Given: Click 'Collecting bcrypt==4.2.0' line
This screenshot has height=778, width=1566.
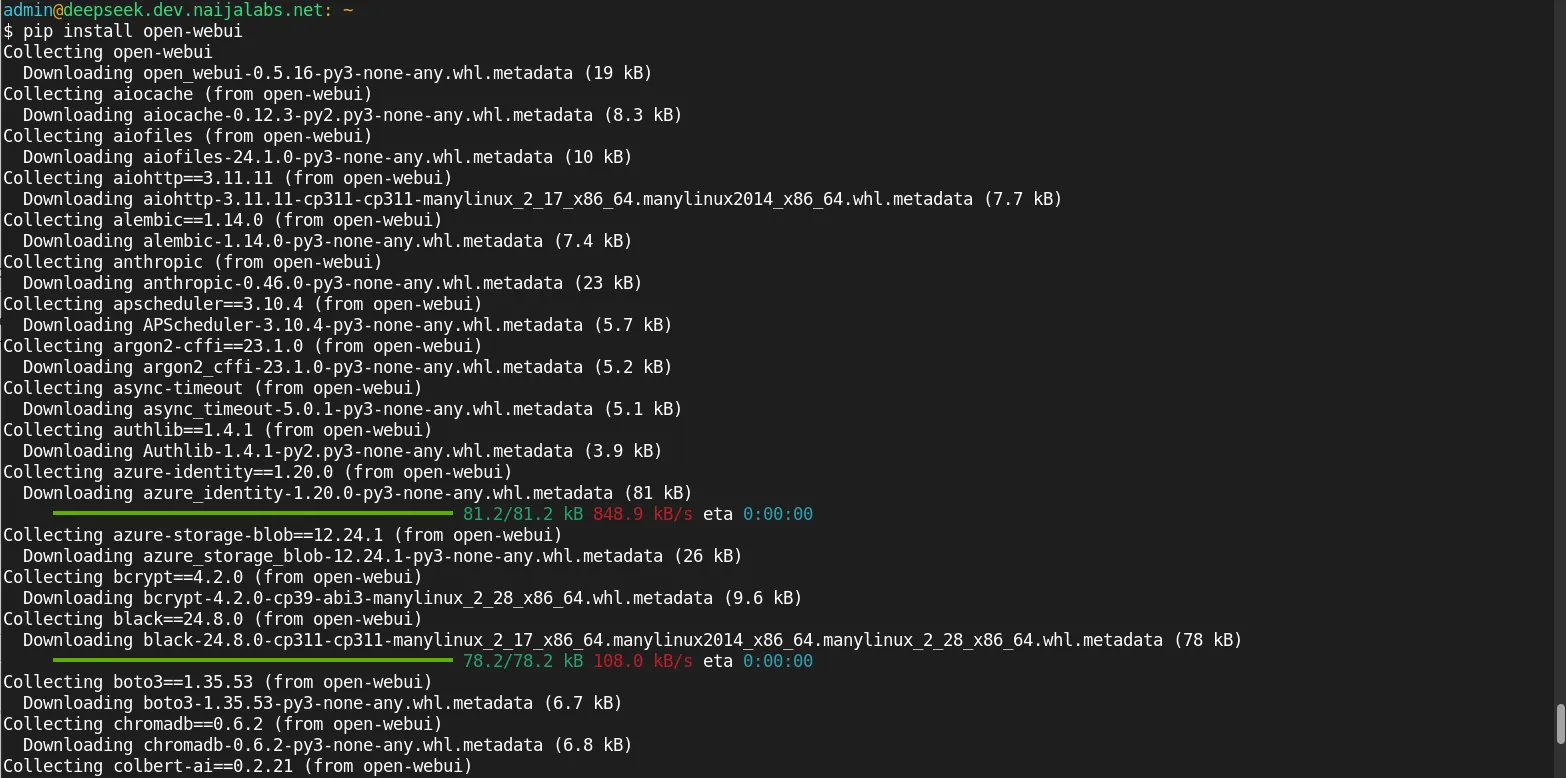Looking at the screenshot, I should coord(213,577).
